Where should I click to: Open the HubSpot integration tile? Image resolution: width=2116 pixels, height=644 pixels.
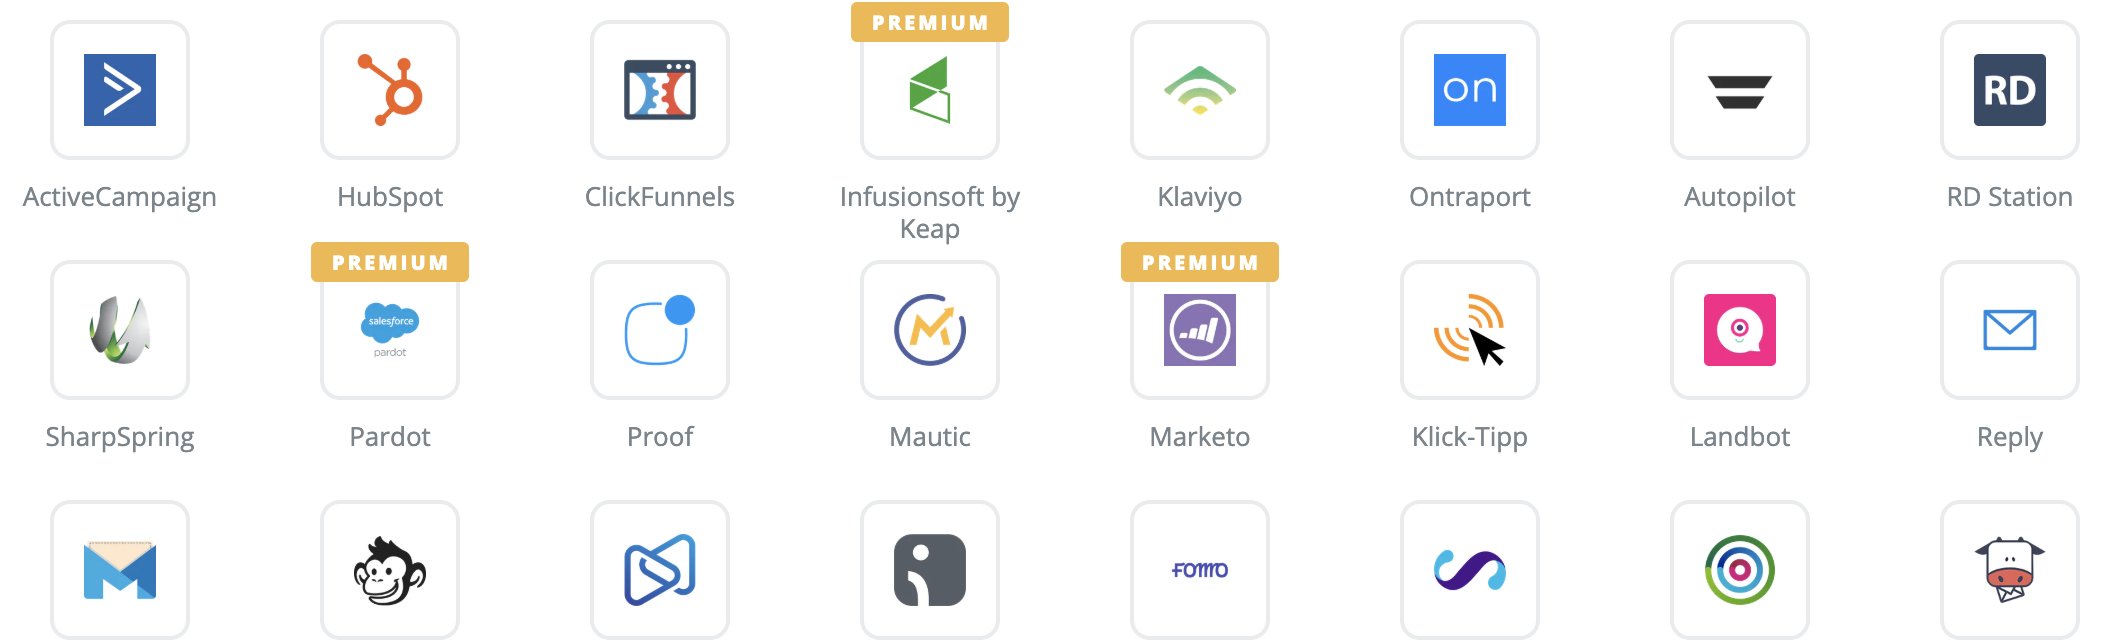(x=390, y=90)
